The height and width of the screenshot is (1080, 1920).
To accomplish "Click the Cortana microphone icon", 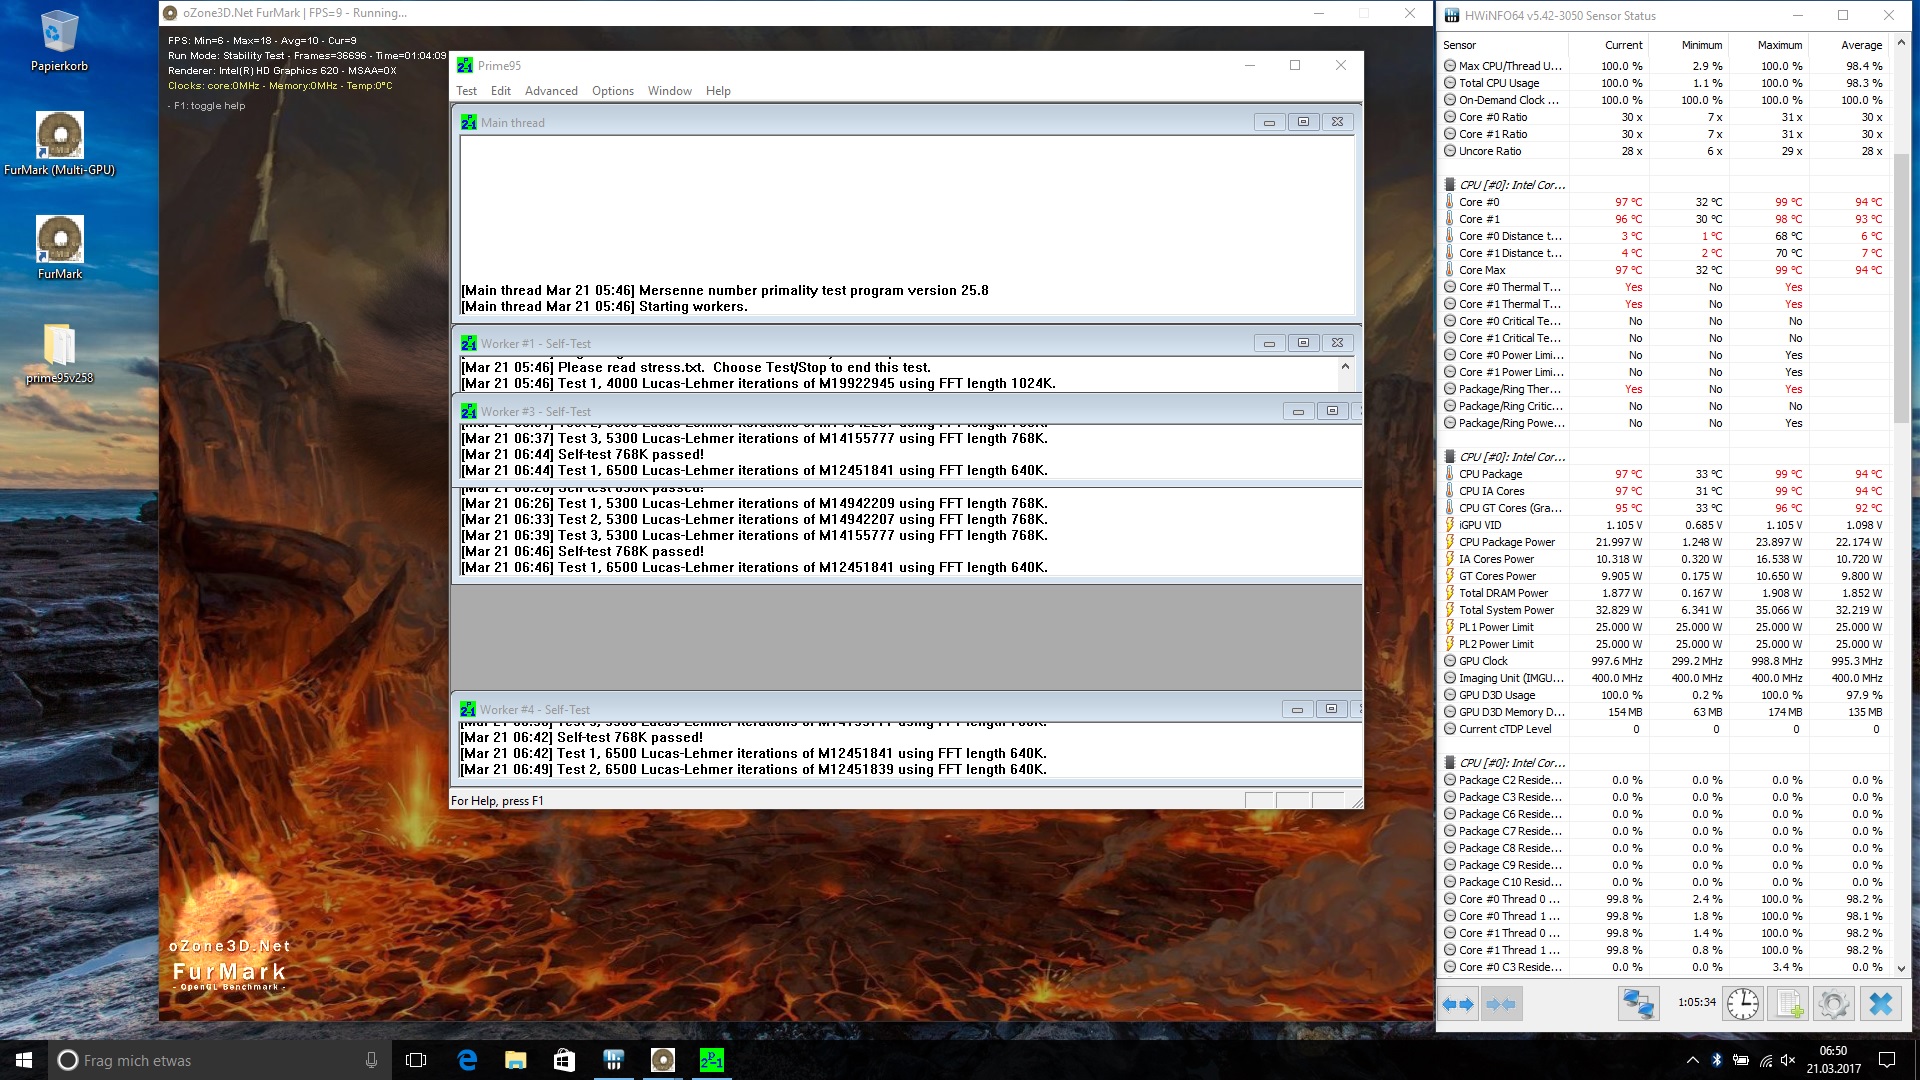I will [371, 1060].
